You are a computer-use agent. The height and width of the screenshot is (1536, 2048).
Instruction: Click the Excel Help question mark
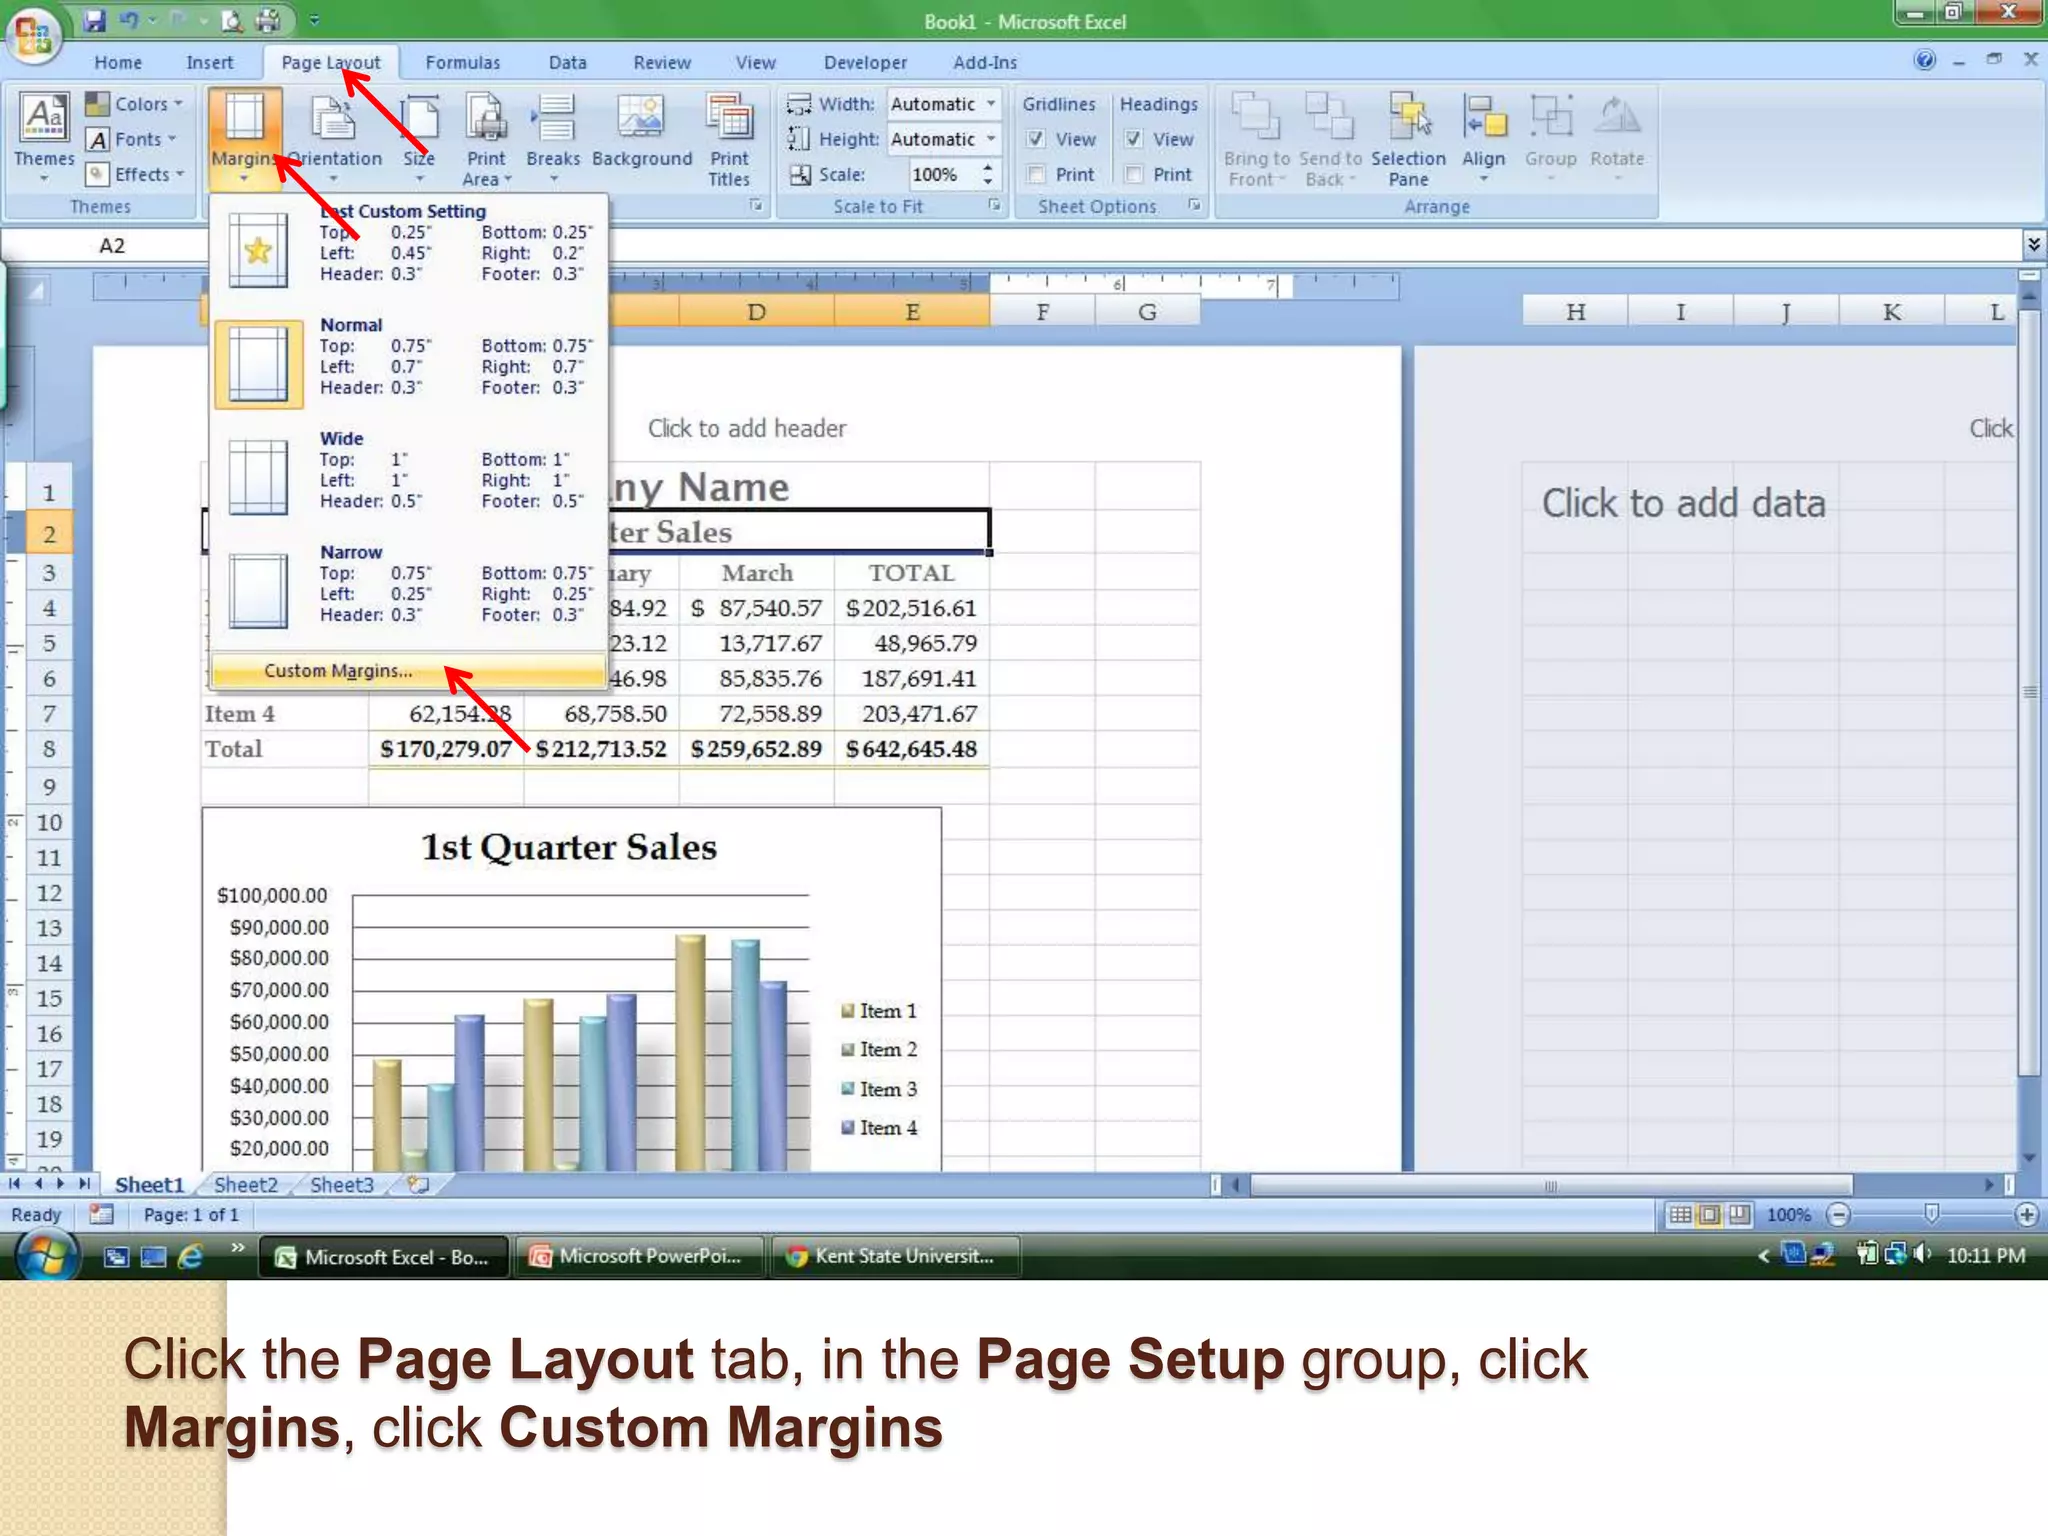tap(1924, 60)
